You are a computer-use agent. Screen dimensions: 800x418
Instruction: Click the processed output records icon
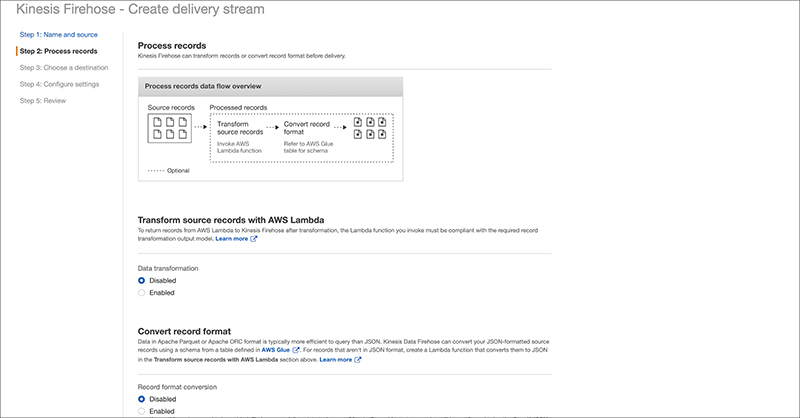pyautogui.click(x=369, y=128)
